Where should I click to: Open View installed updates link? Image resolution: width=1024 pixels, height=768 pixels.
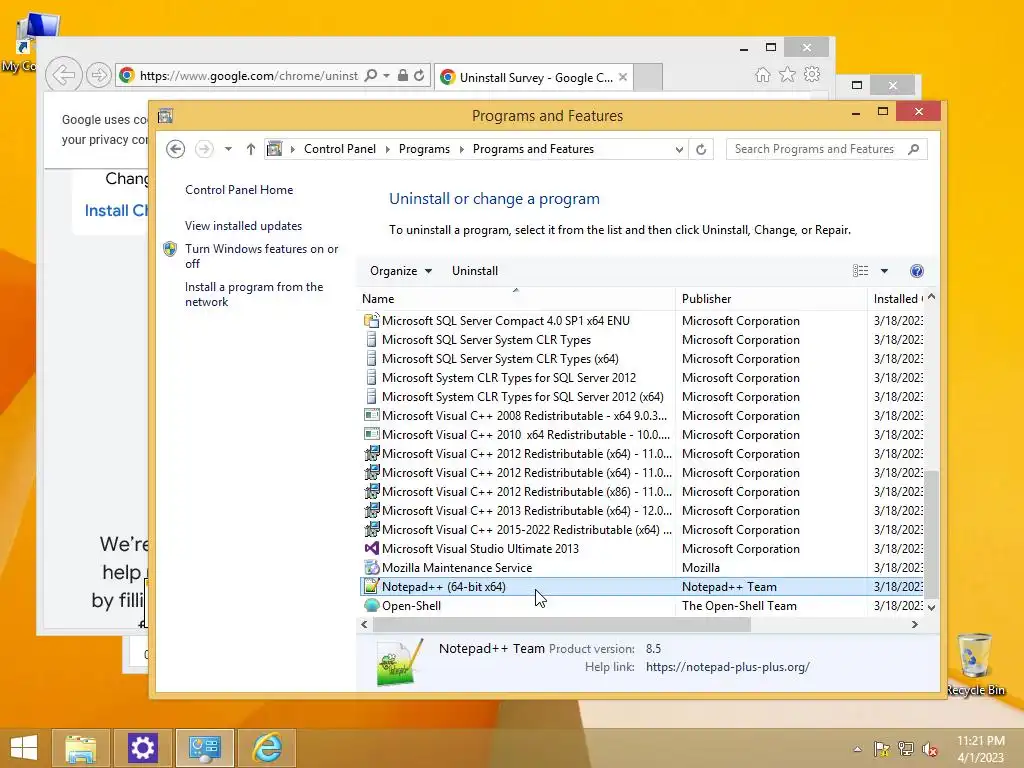click(x=244, y=226)
